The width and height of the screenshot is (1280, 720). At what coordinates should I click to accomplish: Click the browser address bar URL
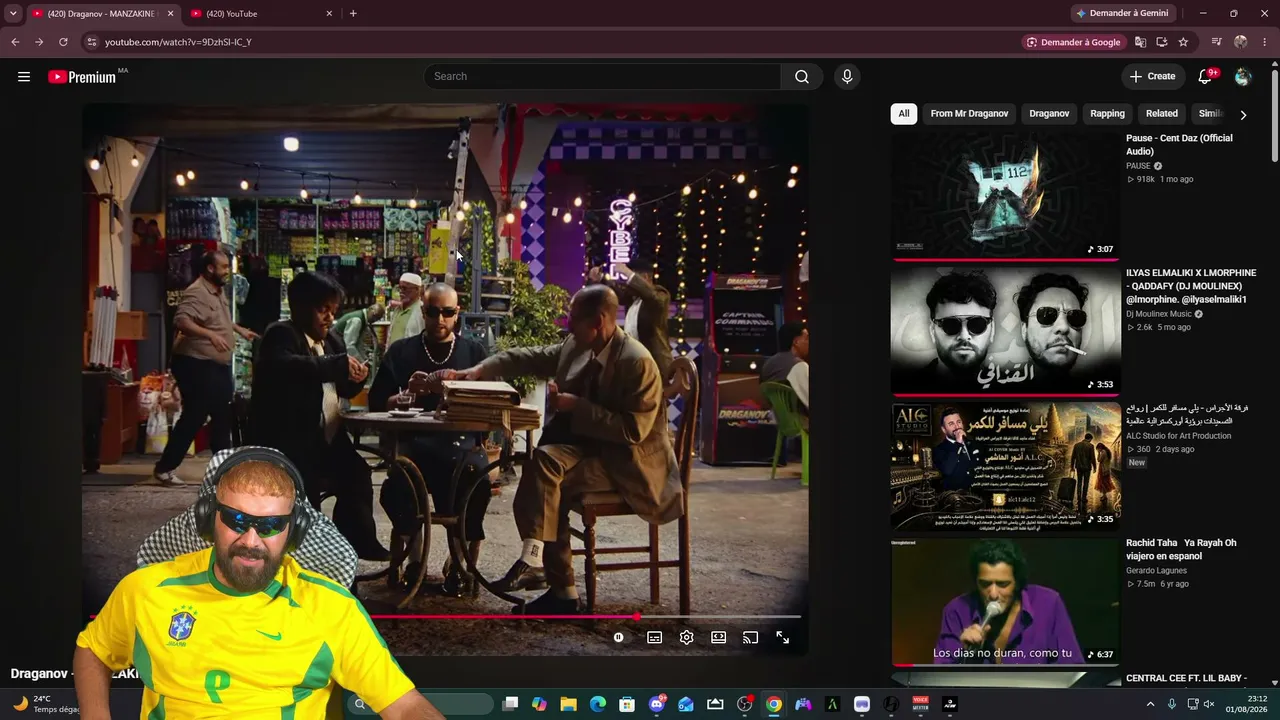178,42
